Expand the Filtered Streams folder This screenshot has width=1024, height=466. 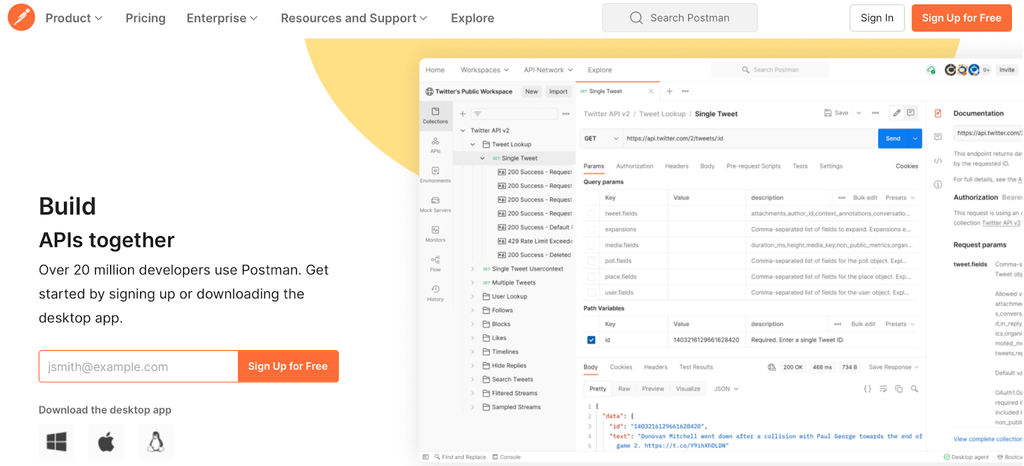(x=473, y=393)
